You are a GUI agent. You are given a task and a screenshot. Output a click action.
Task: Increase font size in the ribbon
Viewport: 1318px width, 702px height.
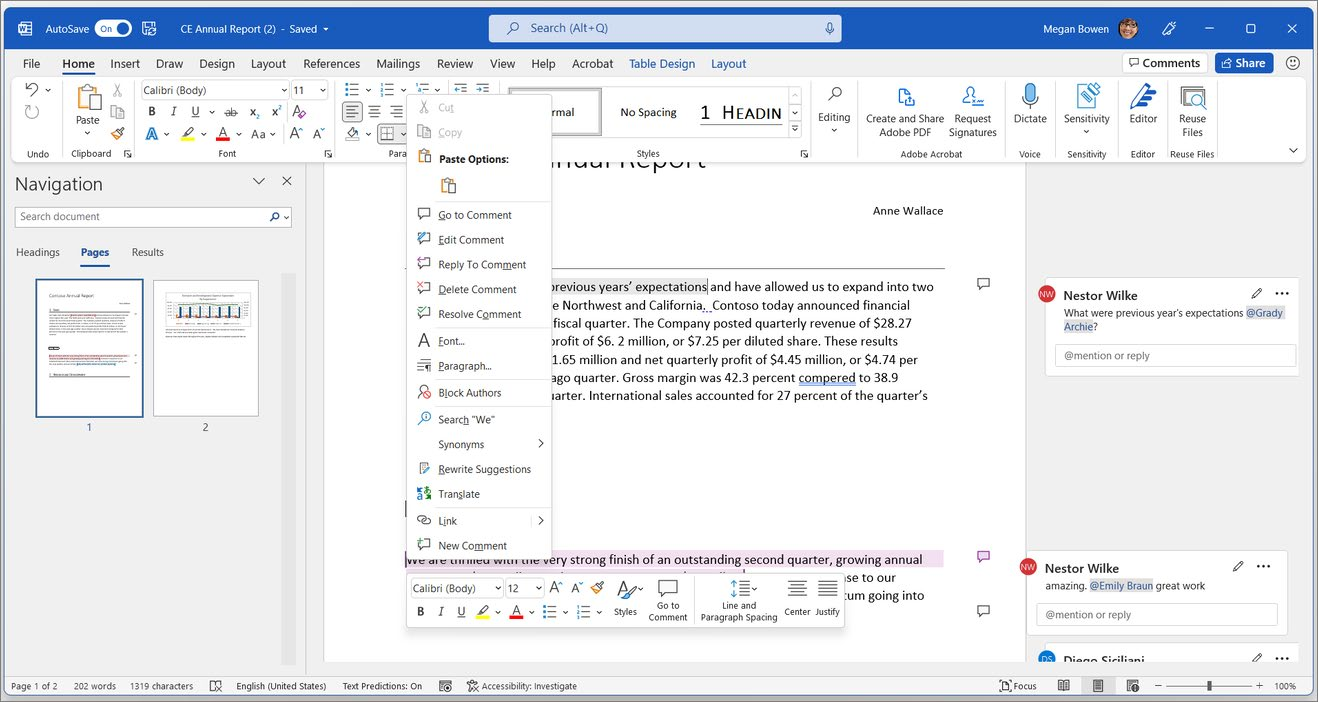296,133
